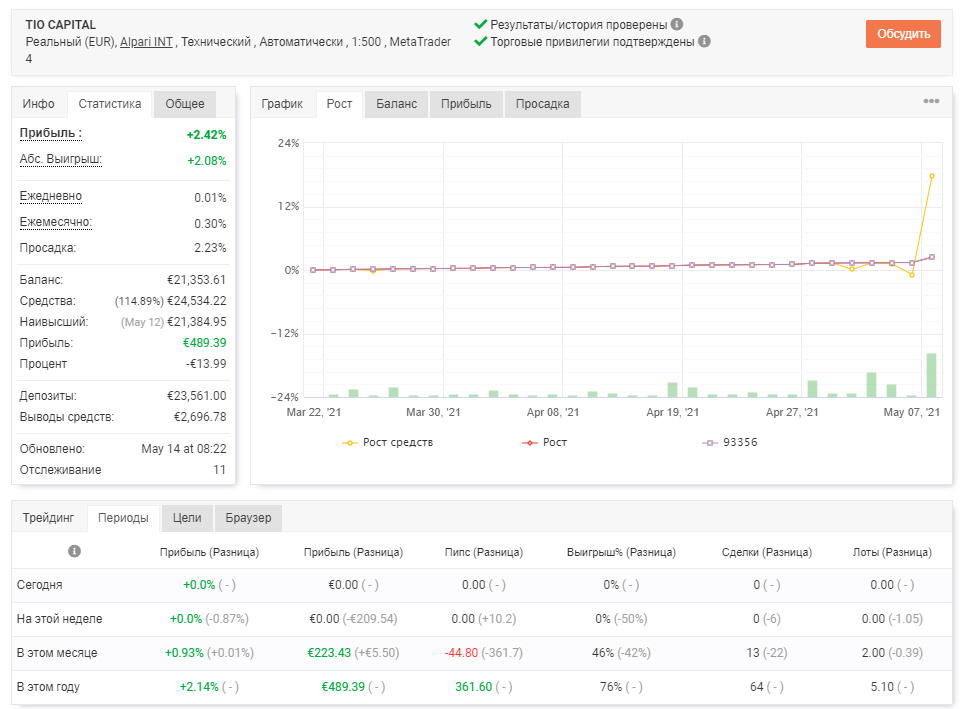
Task: Click info icon next to Торговые привилегии подтверждены
Action: pyautogui.click(x=704, y=41)
